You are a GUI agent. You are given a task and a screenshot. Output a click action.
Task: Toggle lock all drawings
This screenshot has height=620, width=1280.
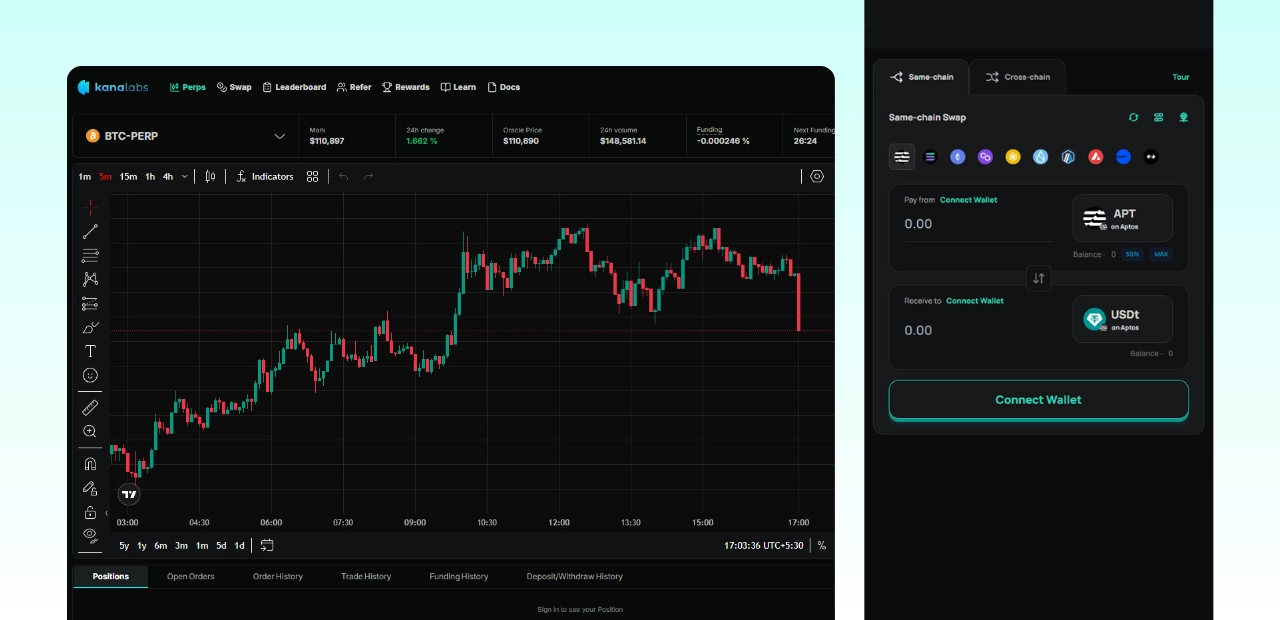90,512
